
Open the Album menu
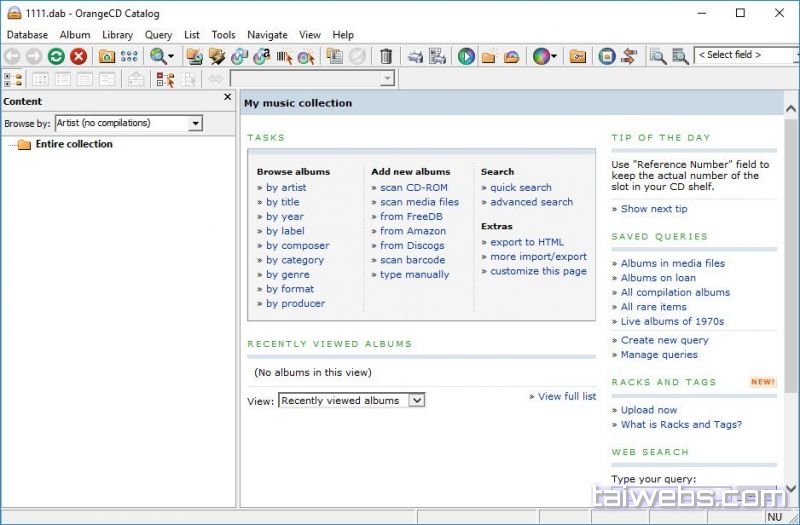click(75, 35)
